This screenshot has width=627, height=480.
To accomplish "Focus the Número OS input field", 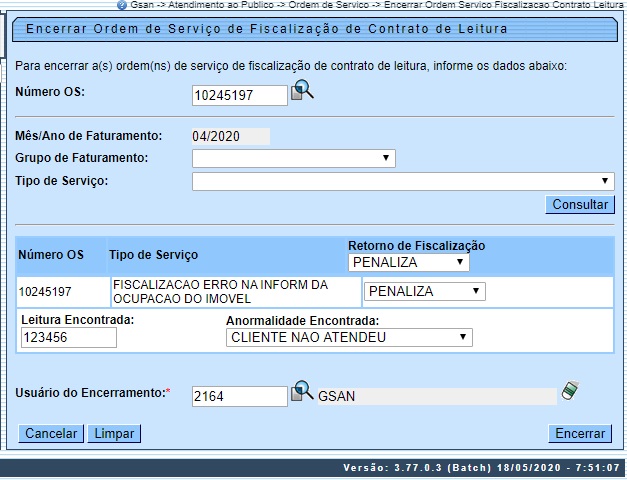I will pos(239,95).
